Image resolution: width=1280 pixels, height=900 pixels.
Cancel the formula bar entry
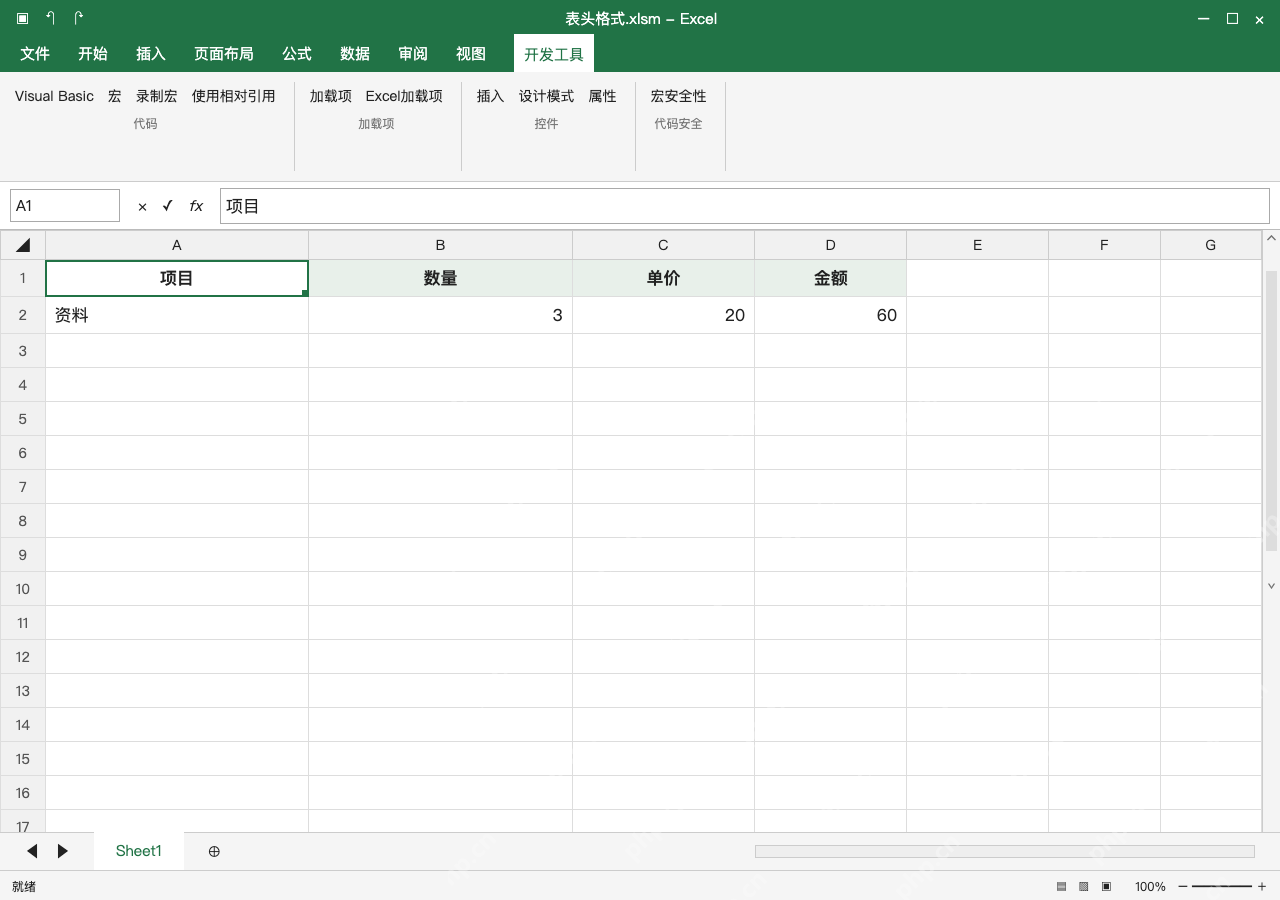coord(142,206)
